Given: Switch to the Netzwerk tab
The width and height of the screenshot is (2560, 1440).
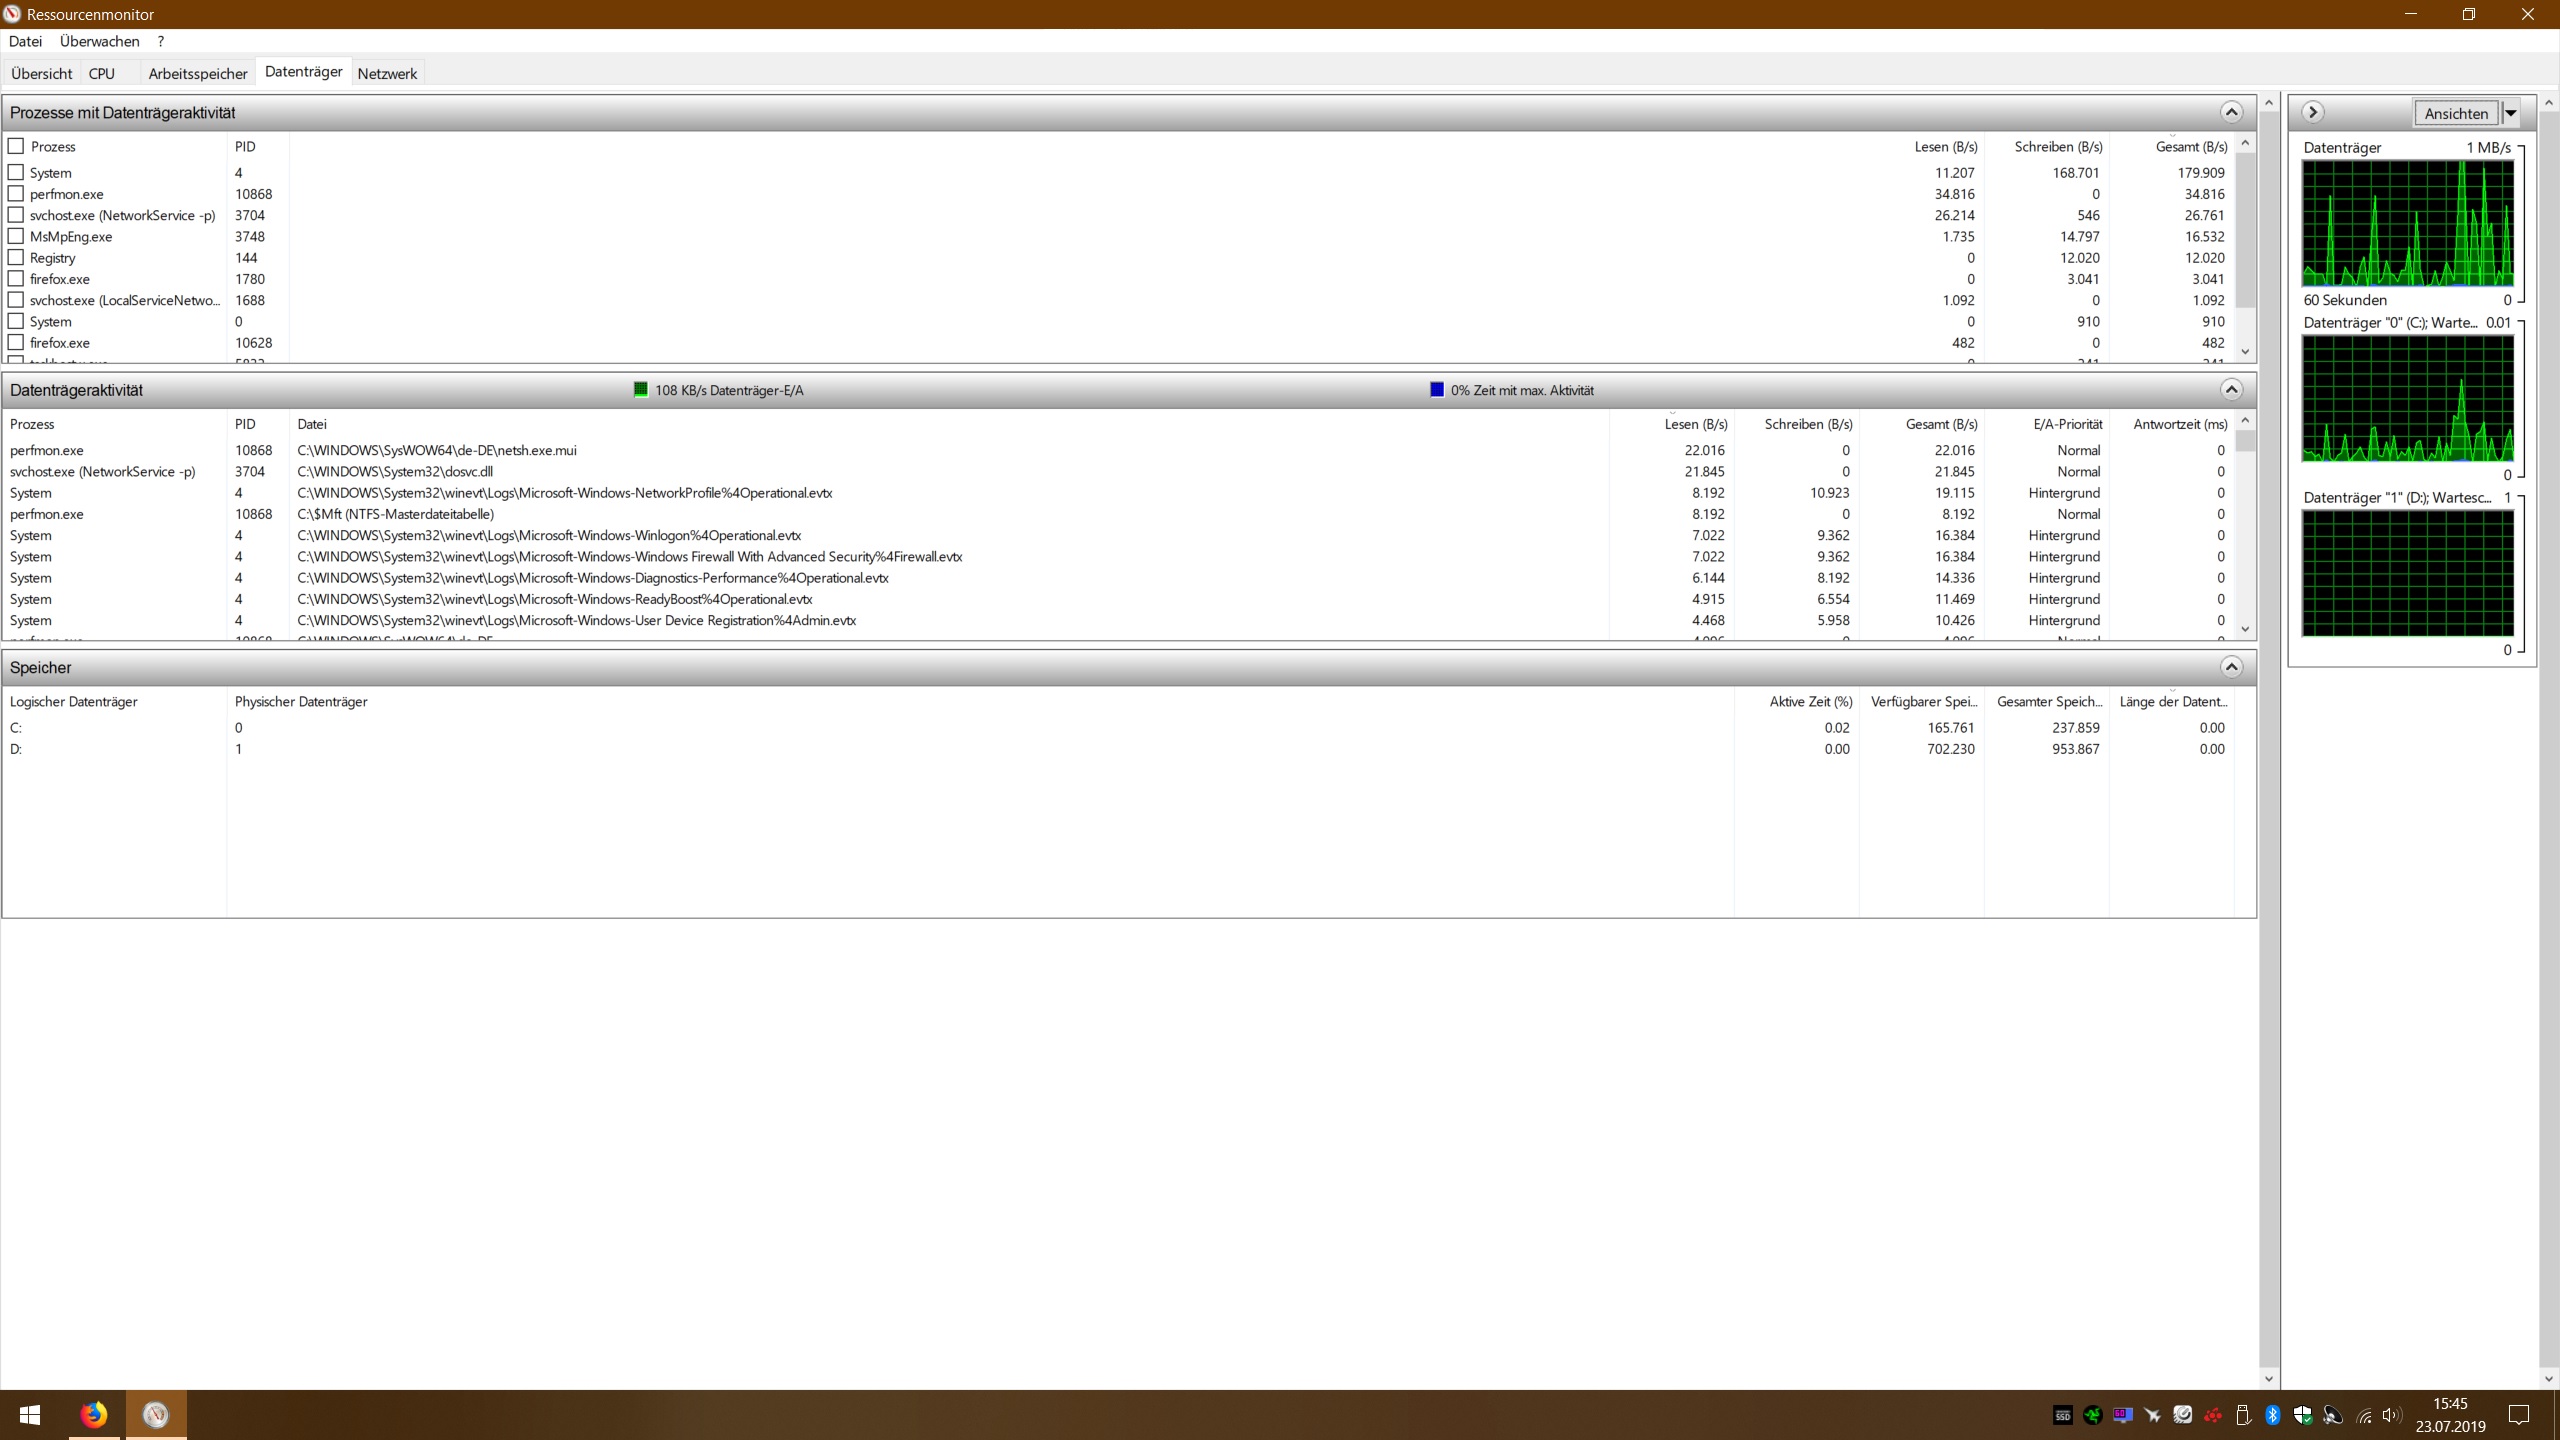Looking at the screenshot, I should click(387, 73).
